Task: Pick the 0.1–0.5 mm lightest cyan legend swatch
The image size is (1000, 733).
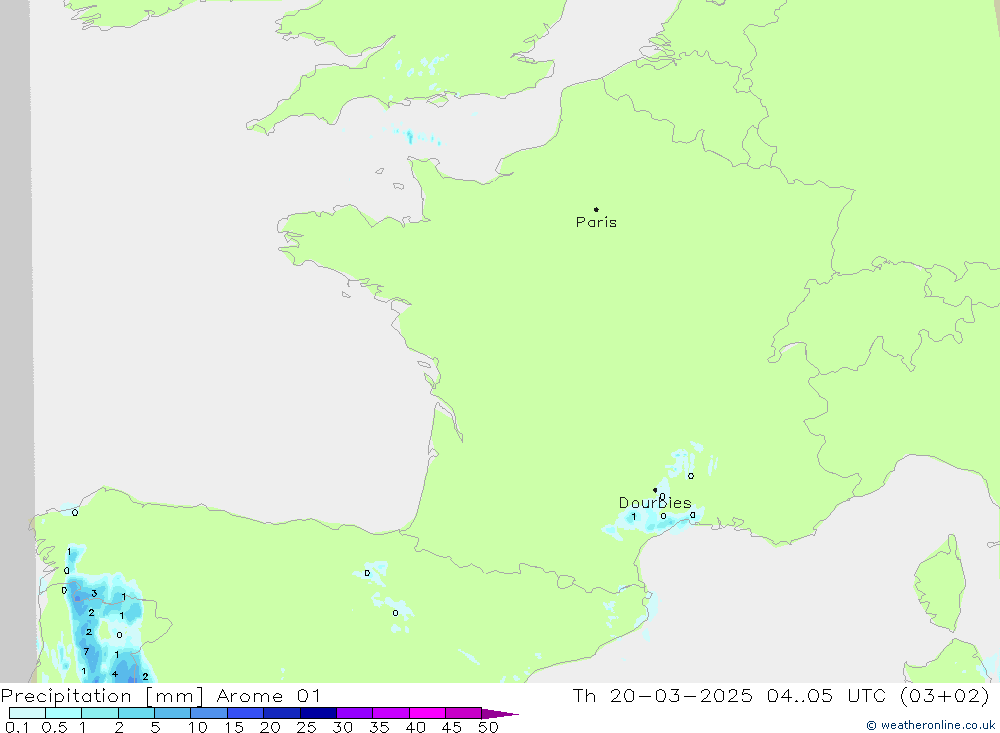Action: point(27,713)
